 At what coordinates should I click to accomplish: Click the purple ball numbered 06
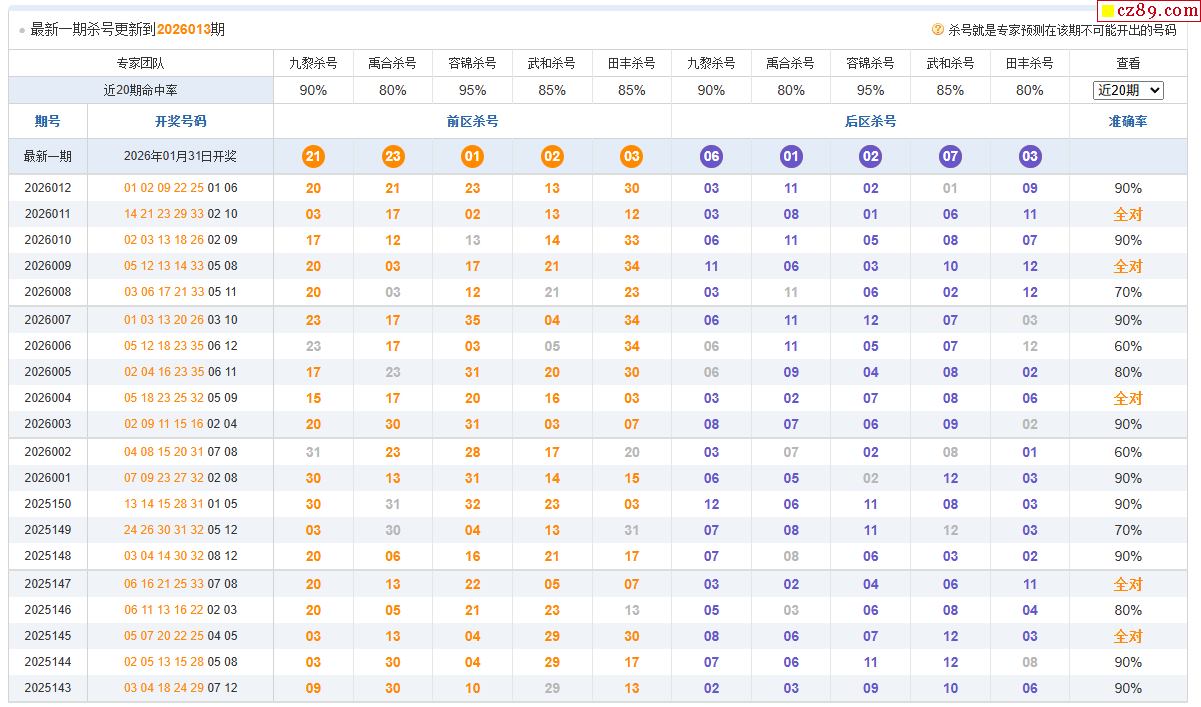tap(711, 156)
